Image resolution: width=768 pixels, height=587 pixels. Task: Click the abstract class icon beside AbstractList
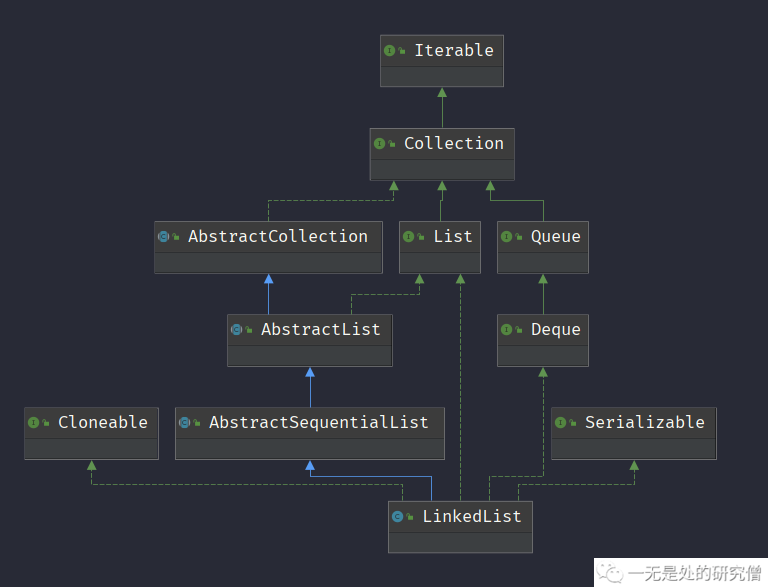[237, 329]
